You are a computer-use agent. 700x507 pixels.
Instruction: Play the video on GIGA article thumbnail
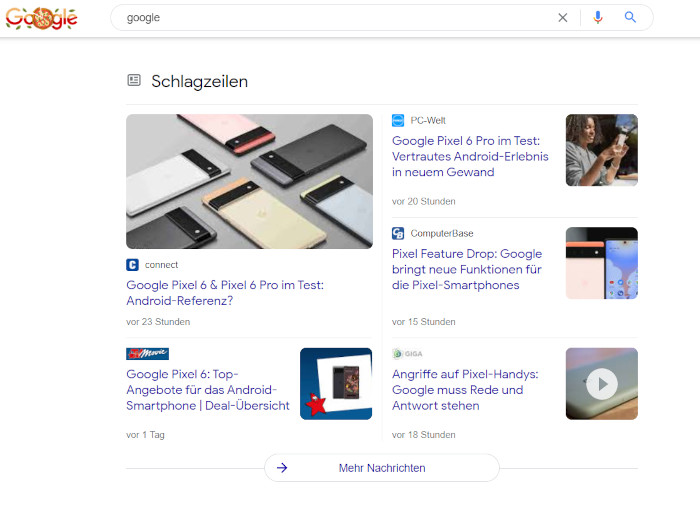point(601,384)
